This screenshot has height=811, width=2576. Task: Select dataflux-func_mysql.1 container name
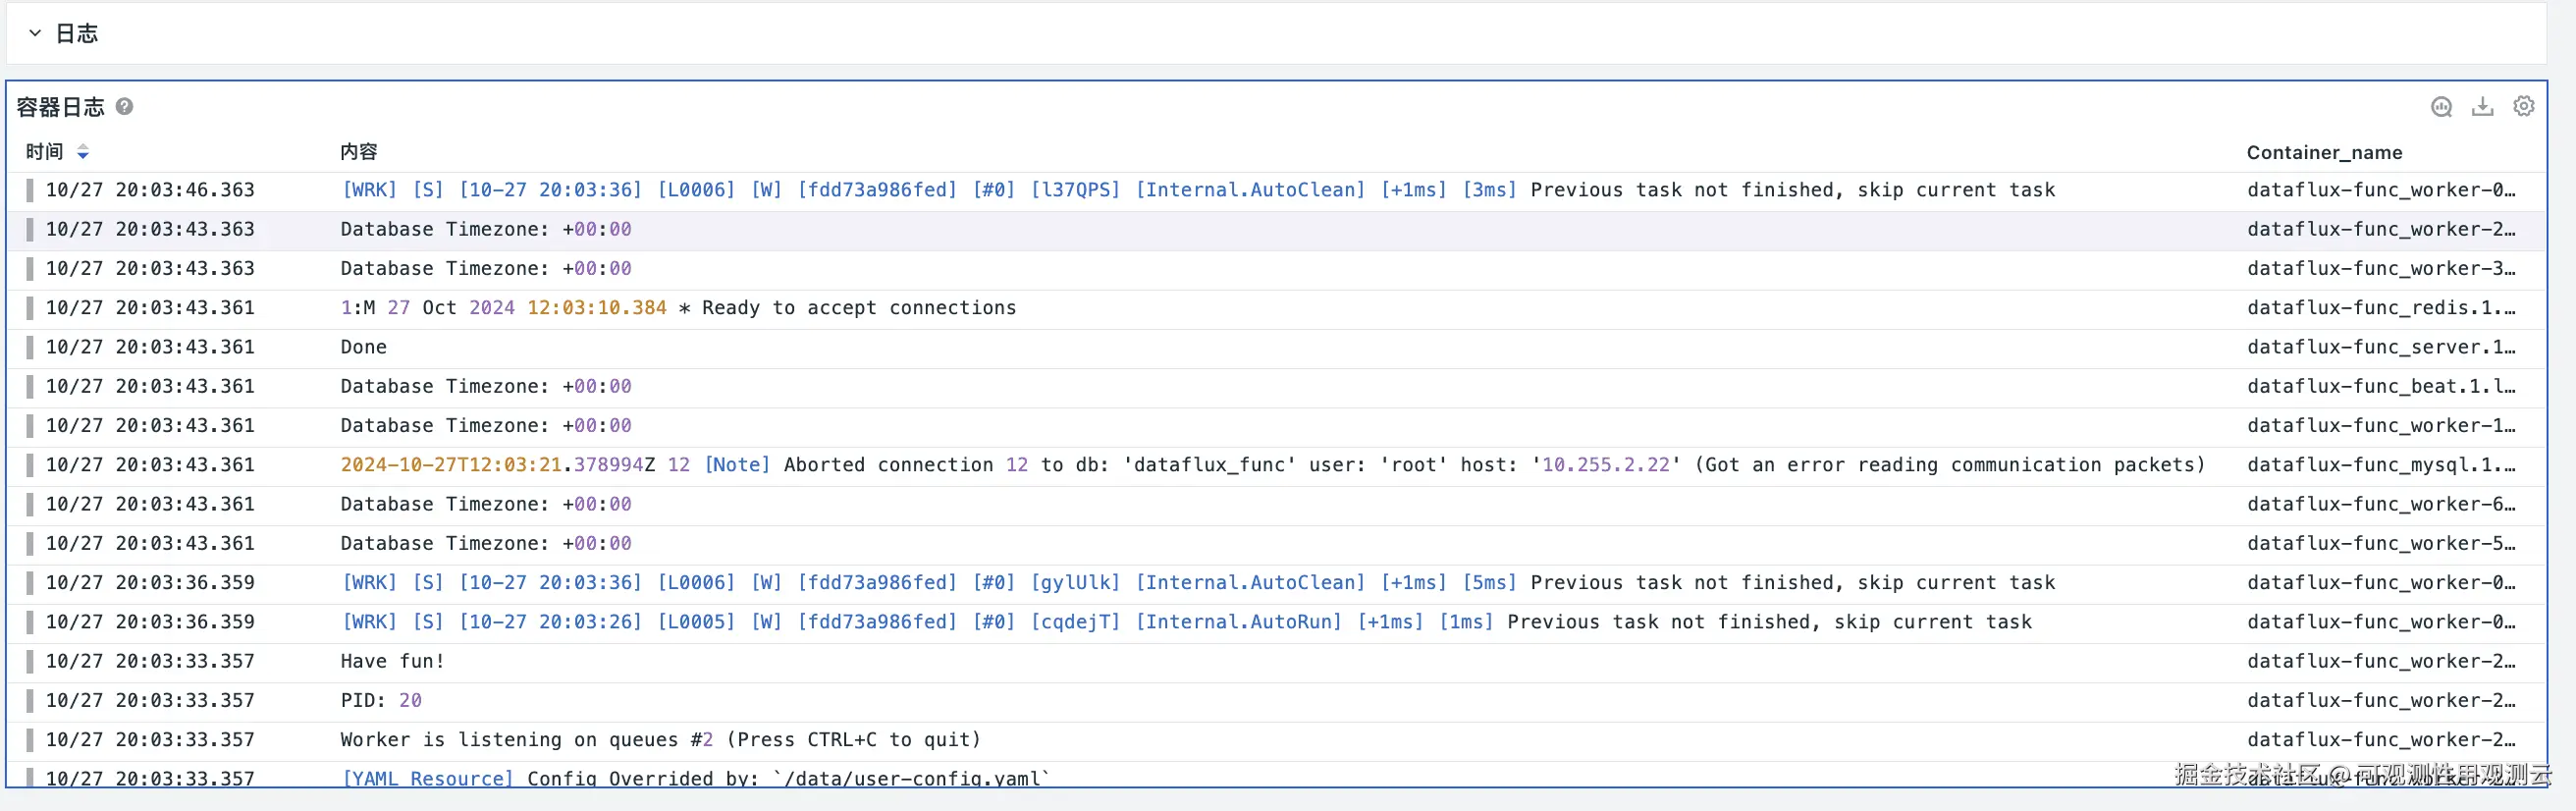2380,465
